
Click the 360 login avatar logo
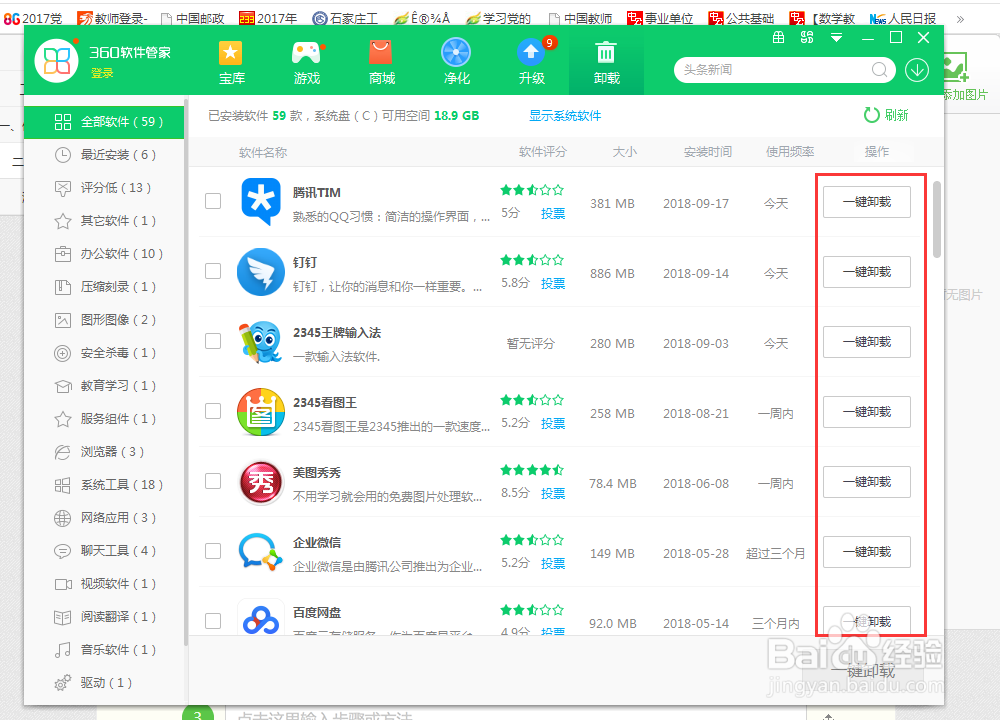55,60
